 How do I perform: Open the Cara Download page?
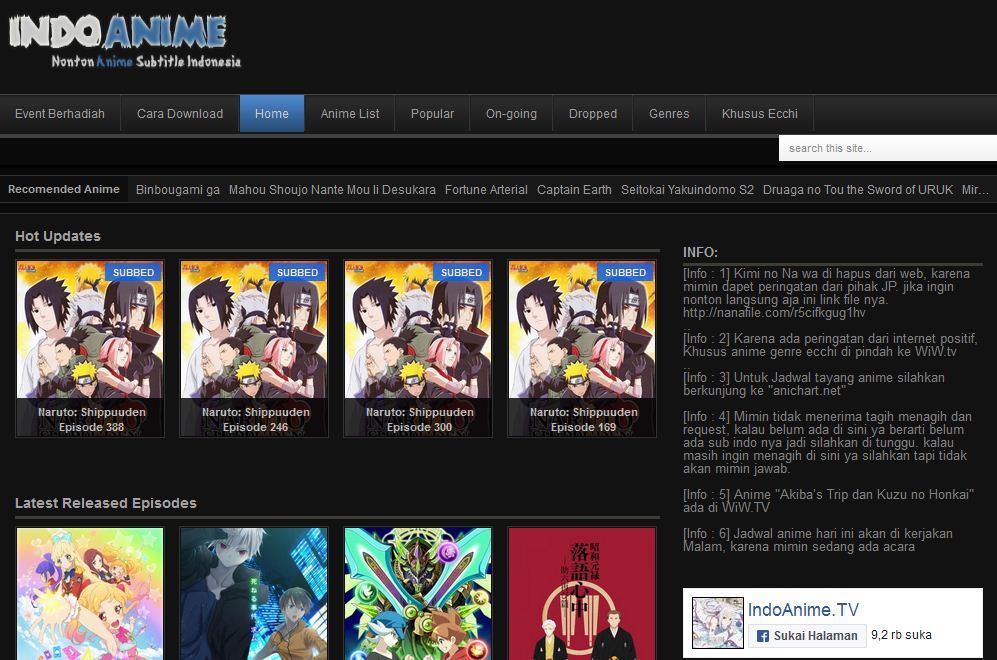[x=180, y=114]
